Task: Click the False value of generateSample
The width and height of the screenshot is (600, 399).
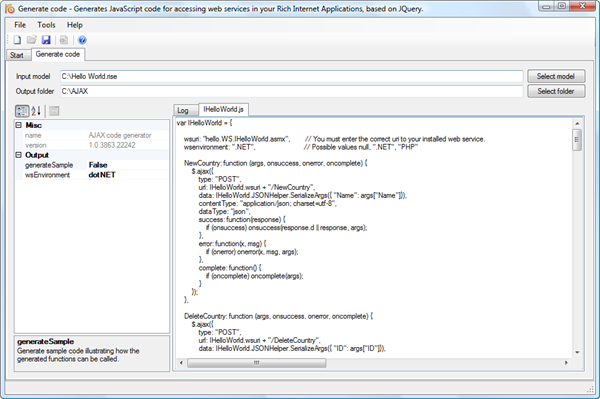Action: coord(98,165)
